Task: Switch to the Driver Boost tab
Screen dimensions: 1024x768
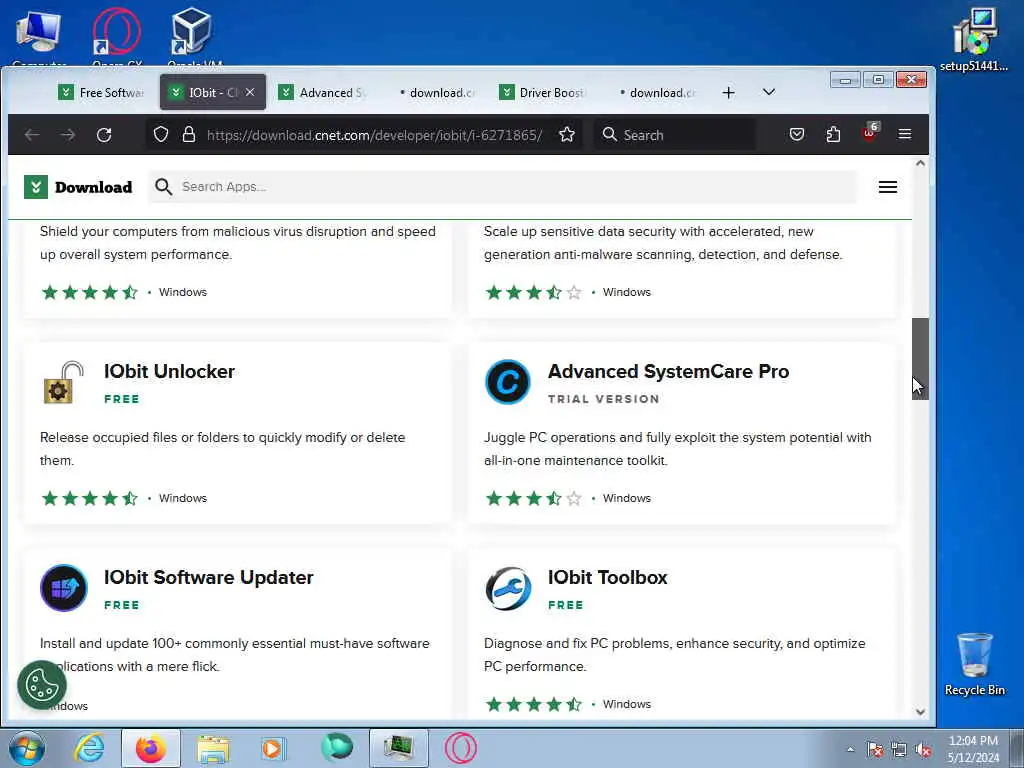Action: [x=542, y=93]
